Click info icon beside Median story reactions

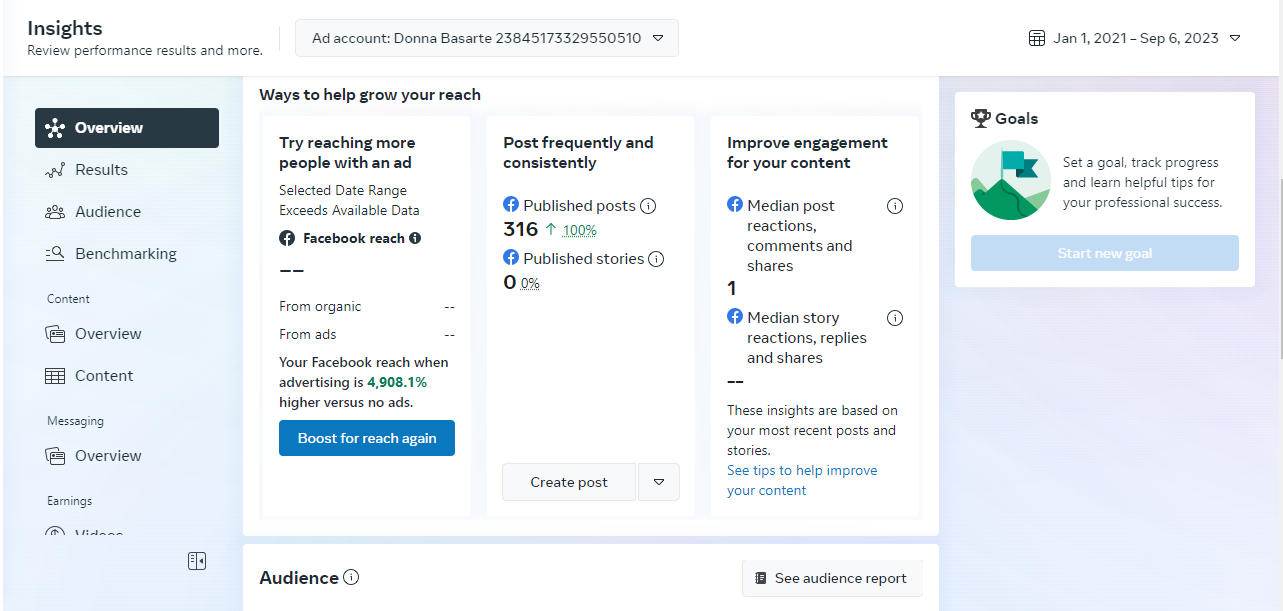pos(895,318)
